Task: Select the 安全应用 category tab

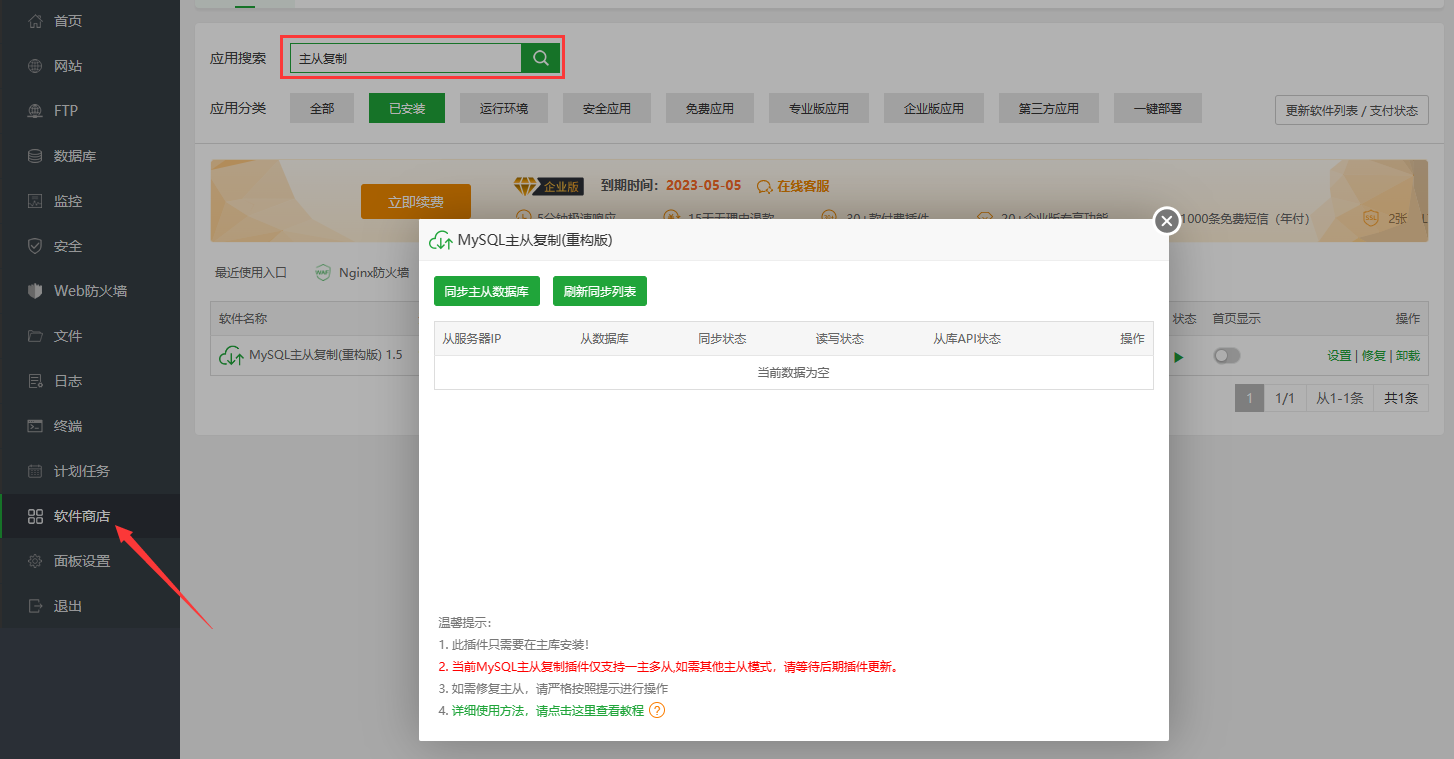Action: 607,108
